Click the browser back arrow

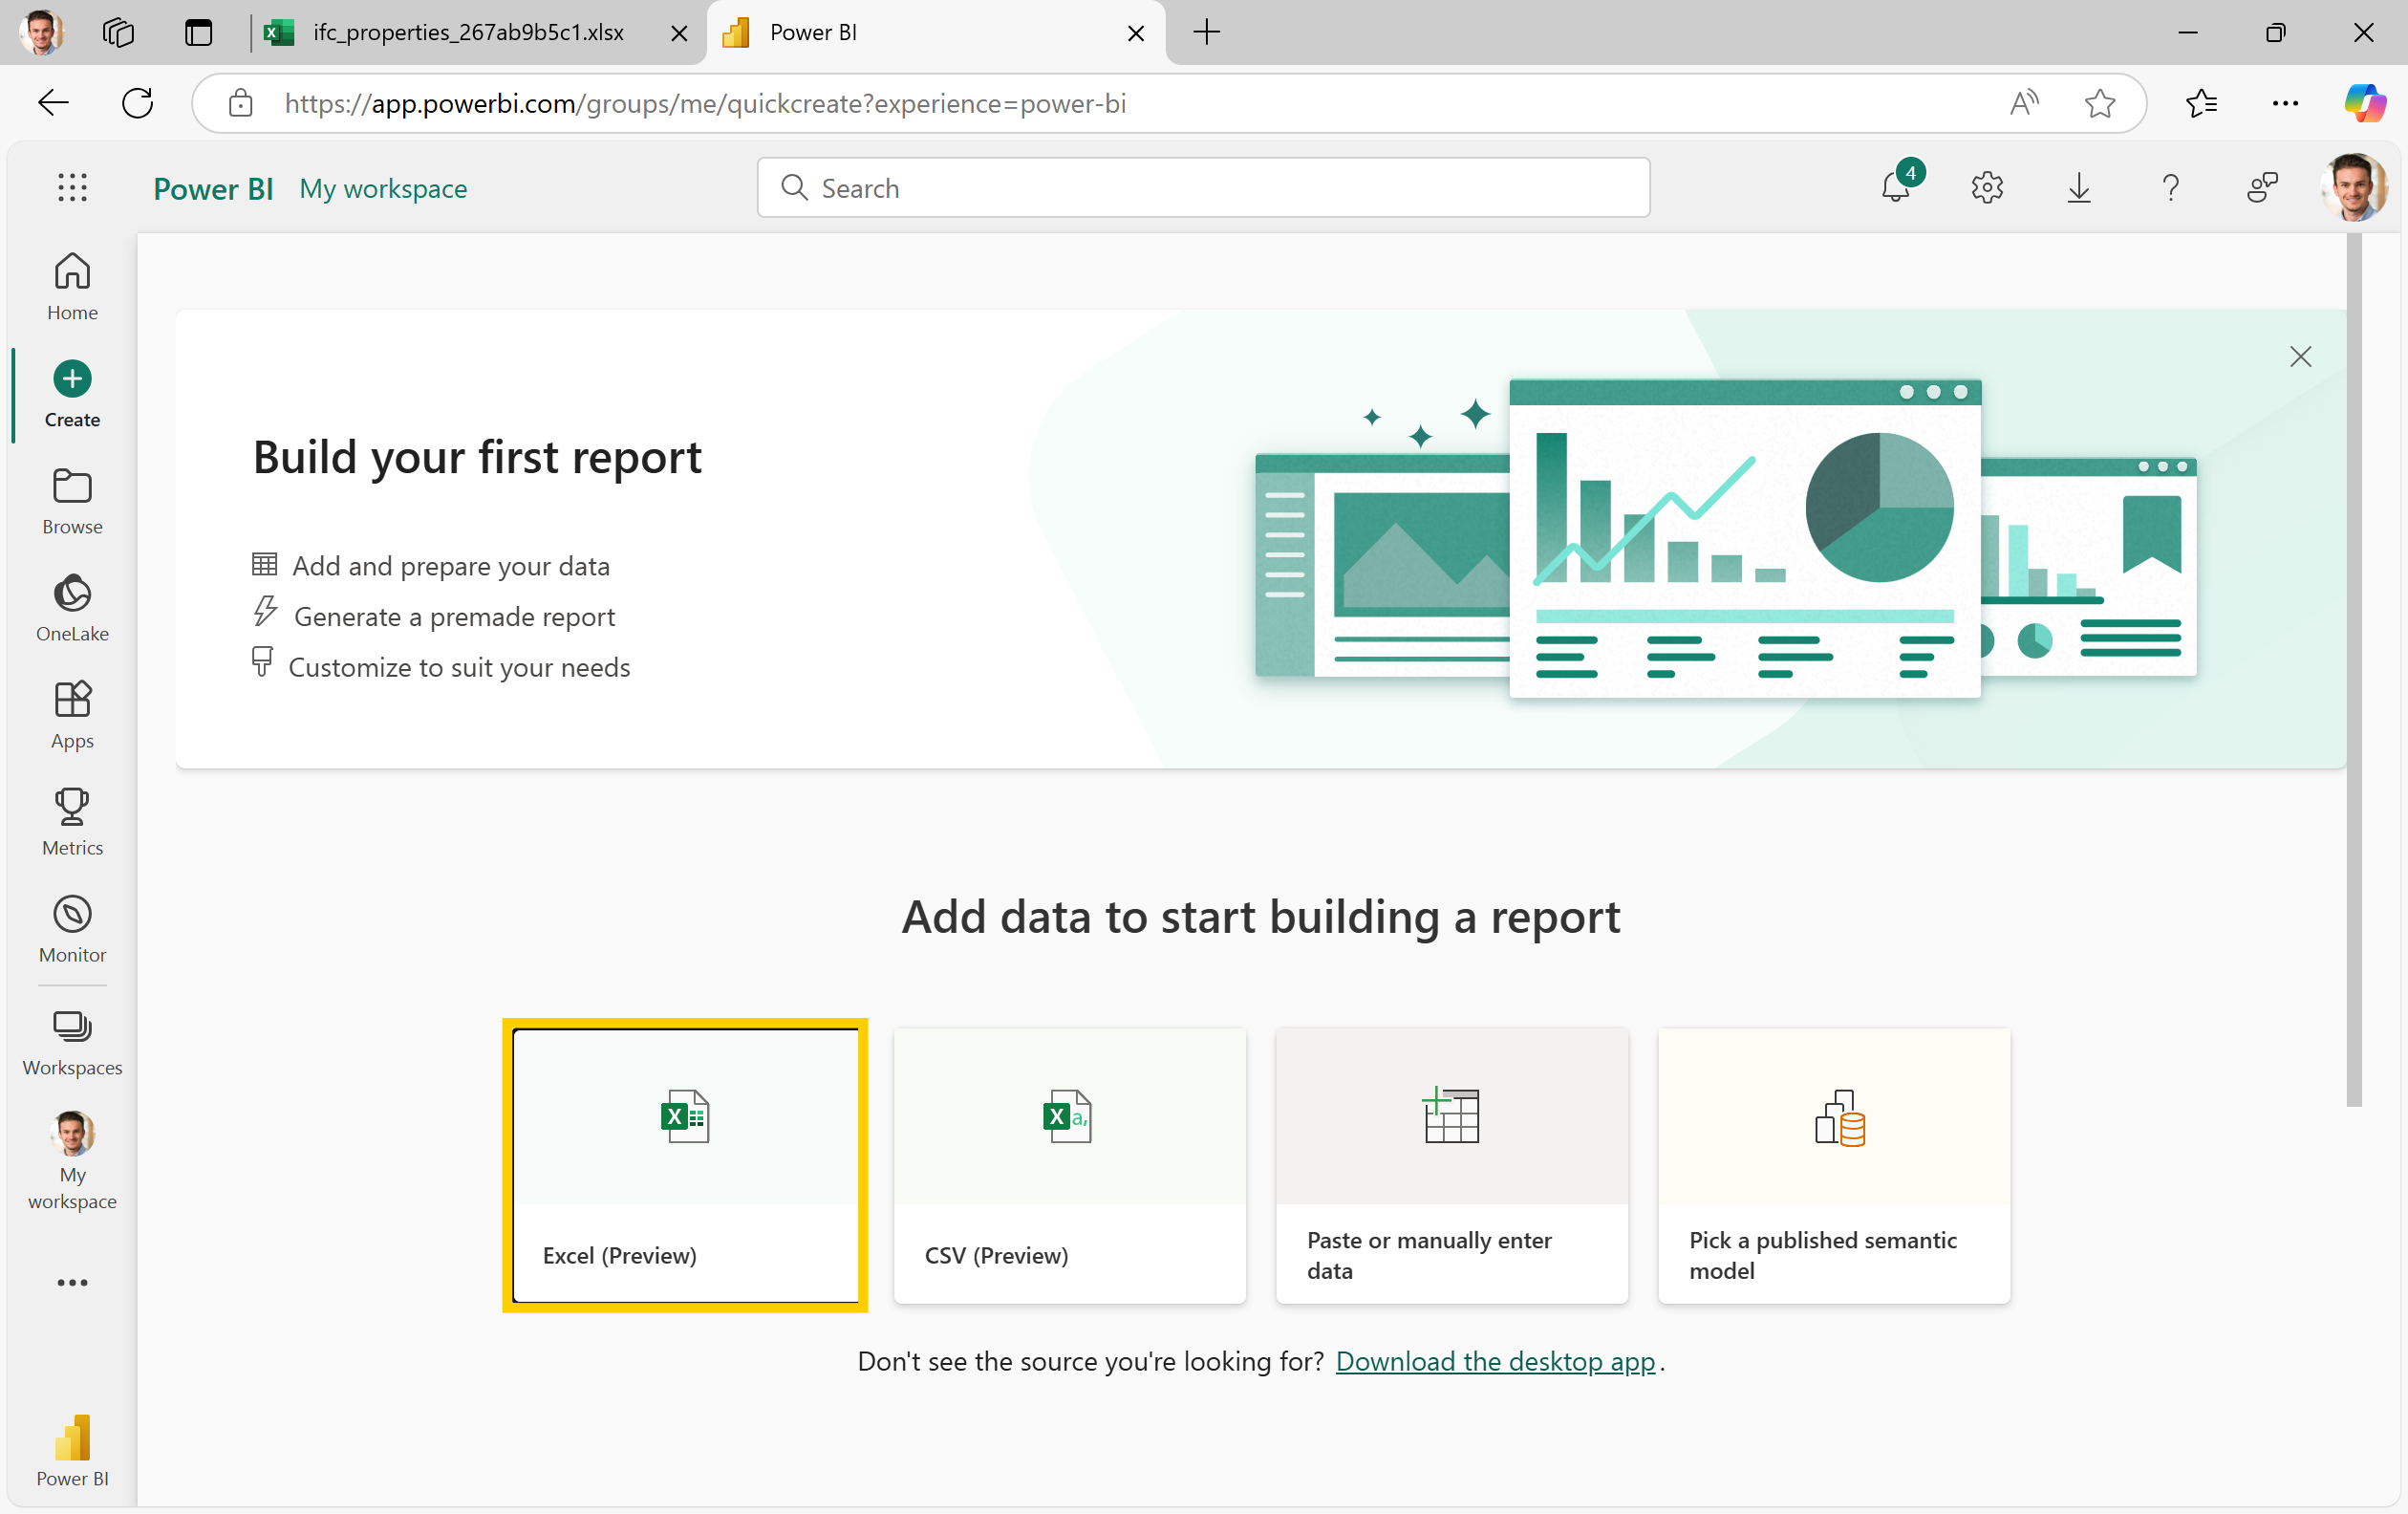click(x=53, y=102)
